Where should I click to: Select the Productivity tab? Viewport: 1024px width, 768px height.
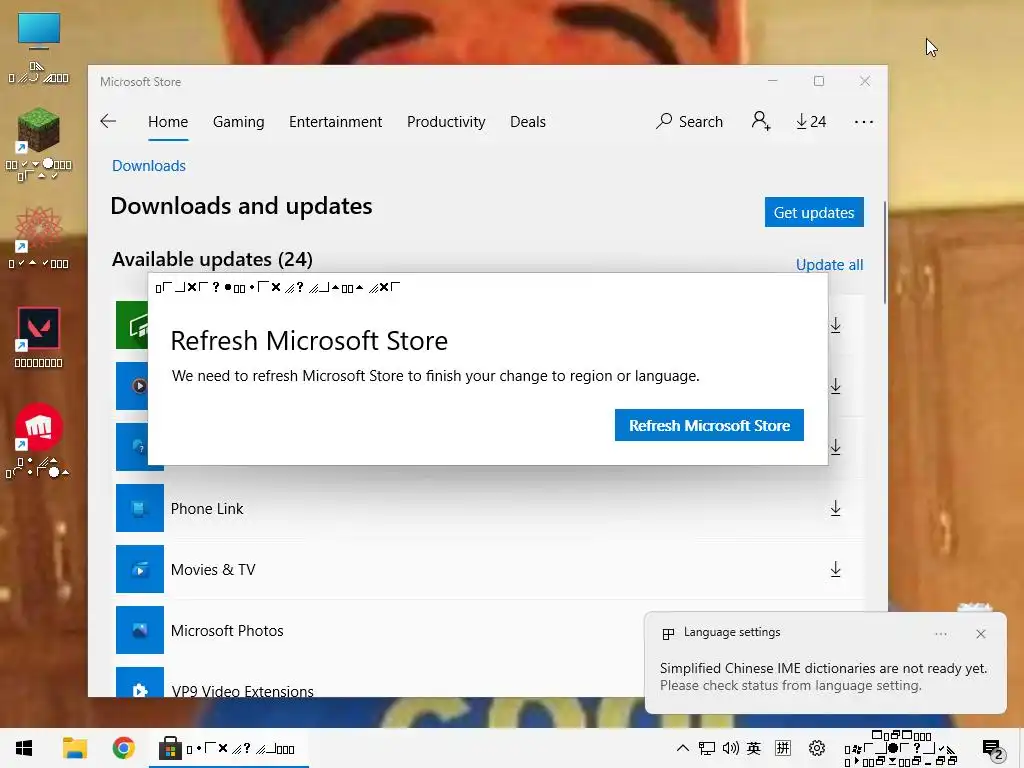coord(446,121)
